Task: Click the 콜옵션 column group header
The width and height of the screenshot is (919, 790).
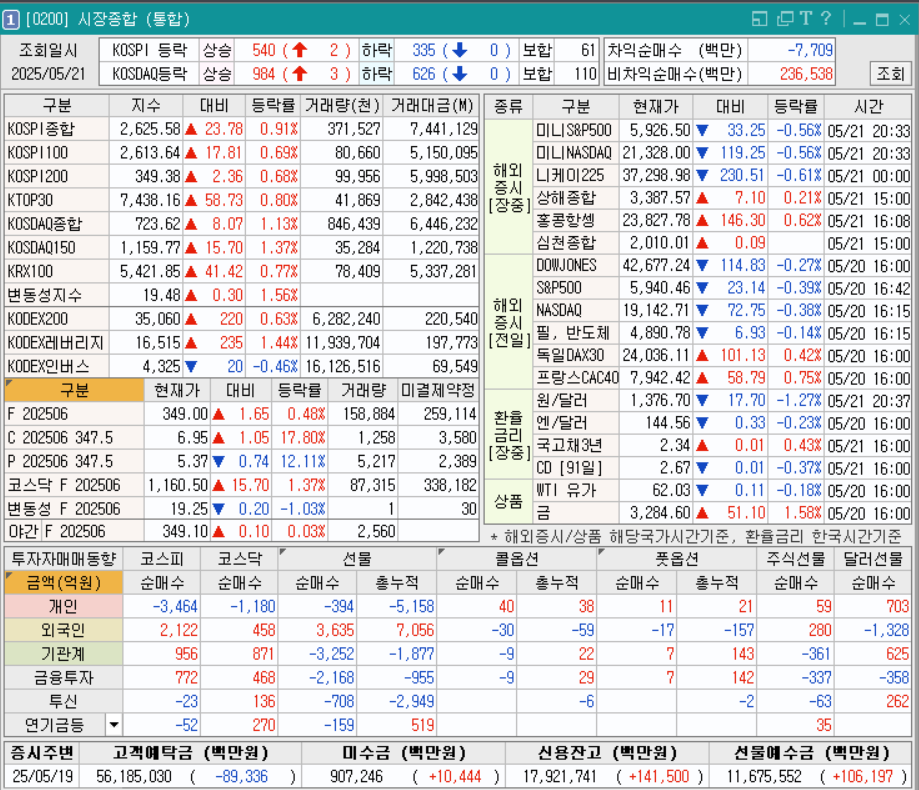Action: (x=517, y=559)
